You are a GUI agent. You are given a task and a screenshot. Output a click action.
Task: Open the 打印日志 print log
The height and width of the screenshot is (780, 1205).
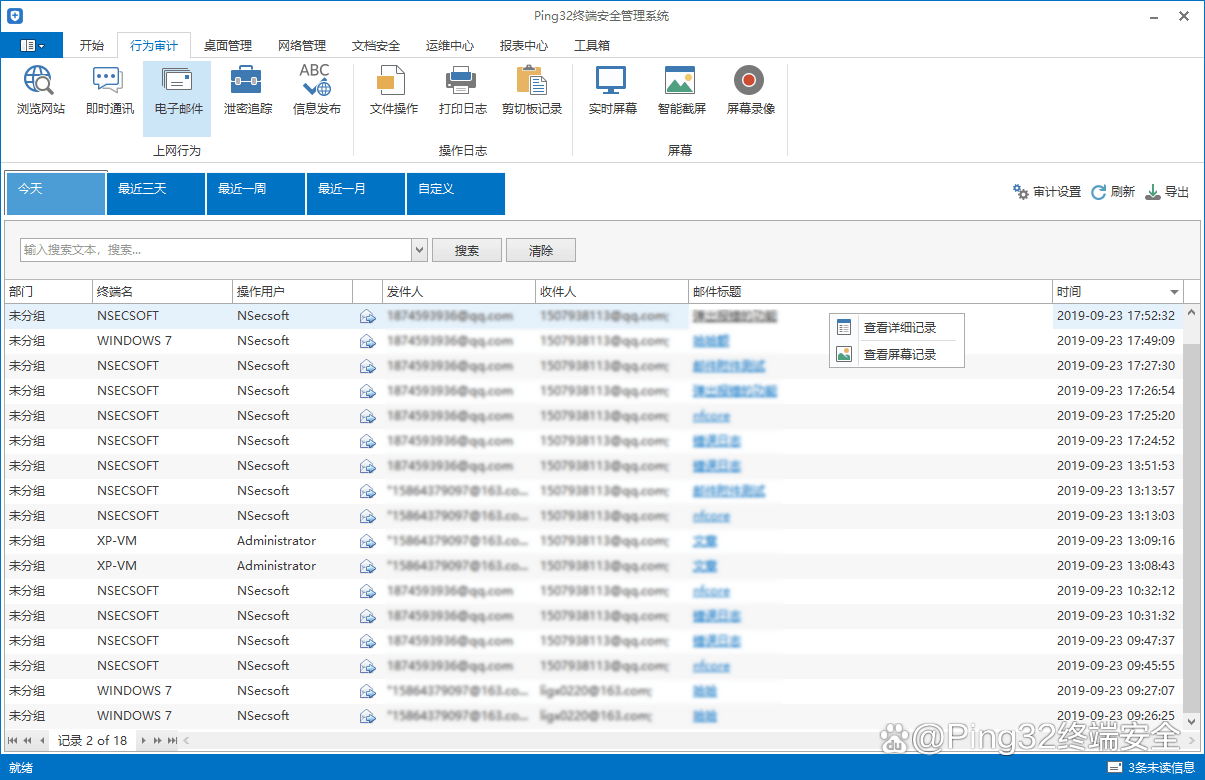point(462,91)
